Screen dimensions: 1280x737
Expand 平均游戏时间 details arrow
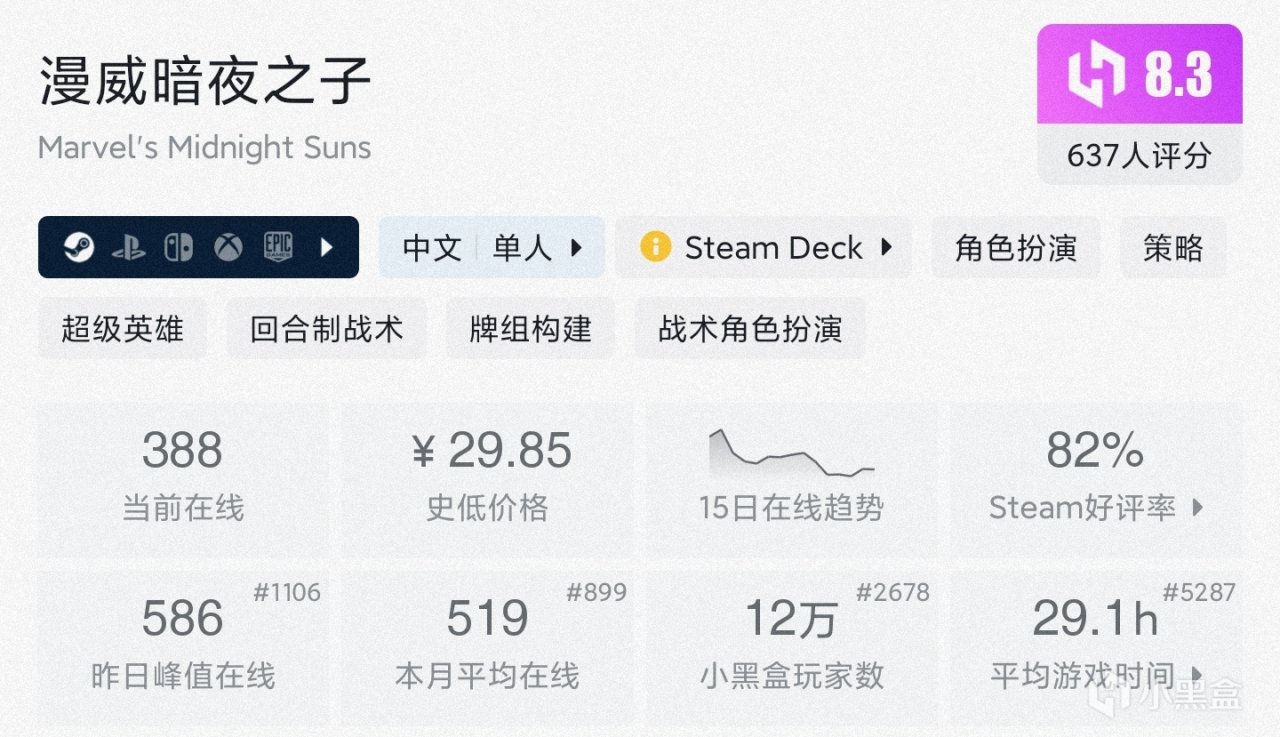(x=1198, y=676)
